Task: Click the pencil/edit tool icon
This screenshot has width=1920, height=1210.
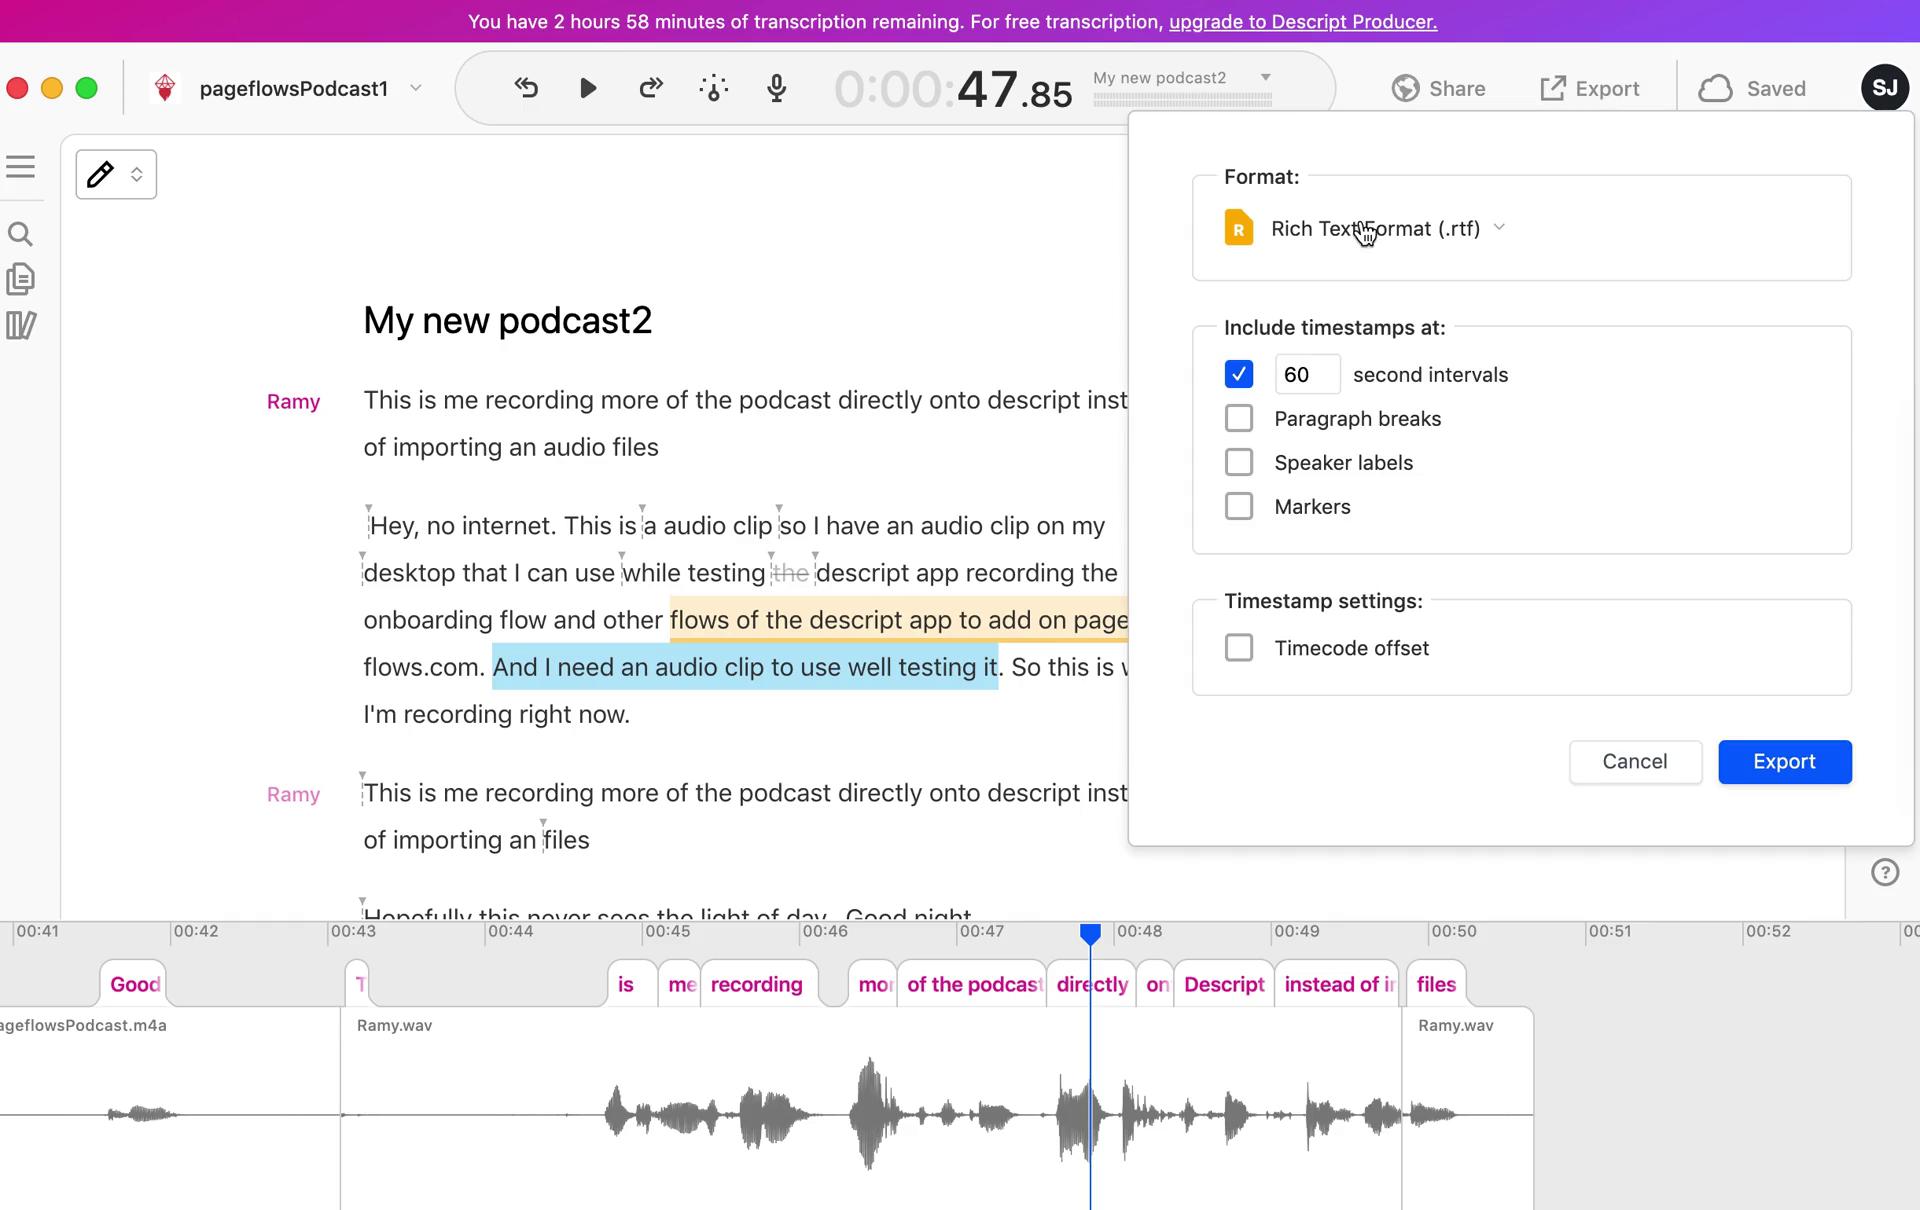Action: pyautogui.click(x=99, y=173)
